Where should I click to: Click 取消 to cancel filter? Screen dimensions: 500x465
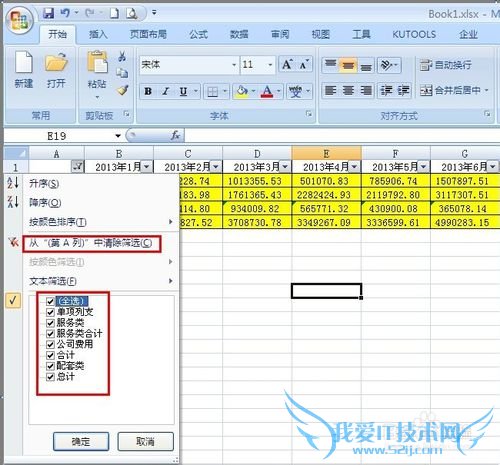tap(146, 442)
